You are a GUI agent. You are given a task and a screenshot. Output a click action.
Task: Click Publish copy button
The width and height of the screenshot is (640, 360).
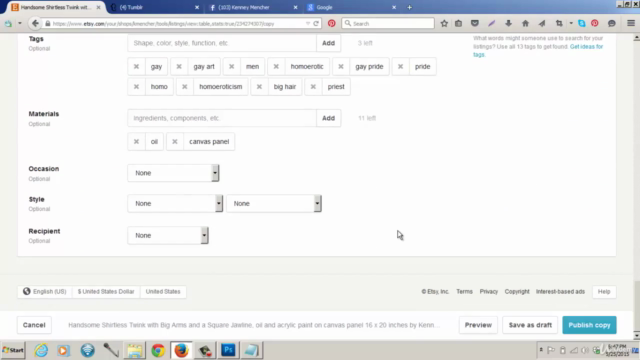click(x=589, y=325)
